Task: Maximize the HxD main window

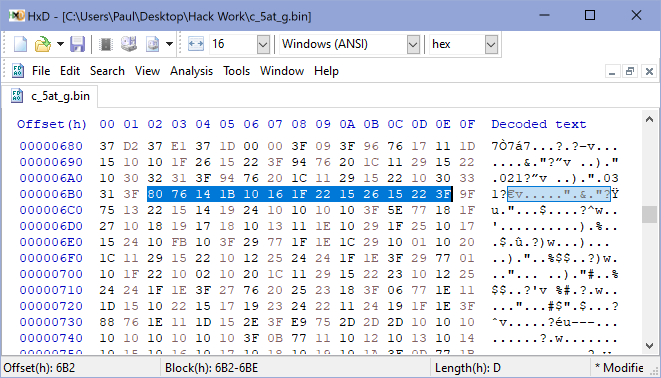Action: tap(590, 16)
